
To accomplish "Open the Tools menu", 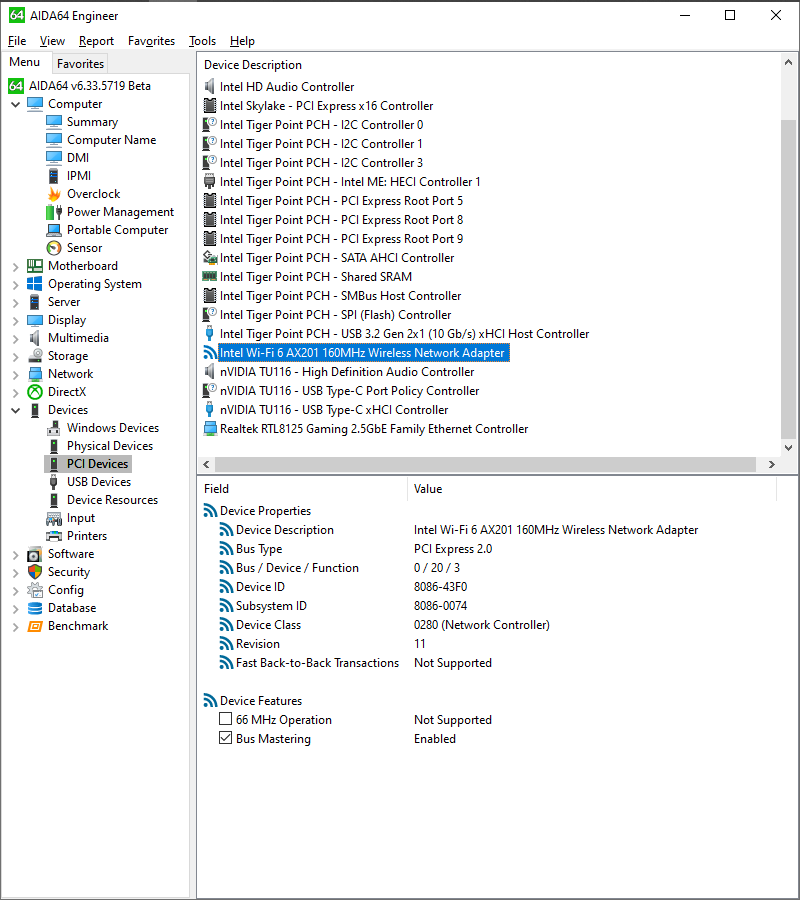I will pyautogui.click(x=203, y=41).
